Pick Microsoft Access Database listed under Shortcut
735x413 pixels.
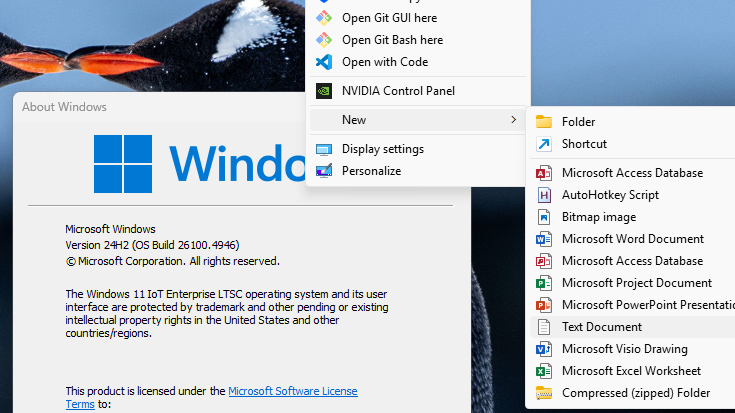tap(632, 173)
